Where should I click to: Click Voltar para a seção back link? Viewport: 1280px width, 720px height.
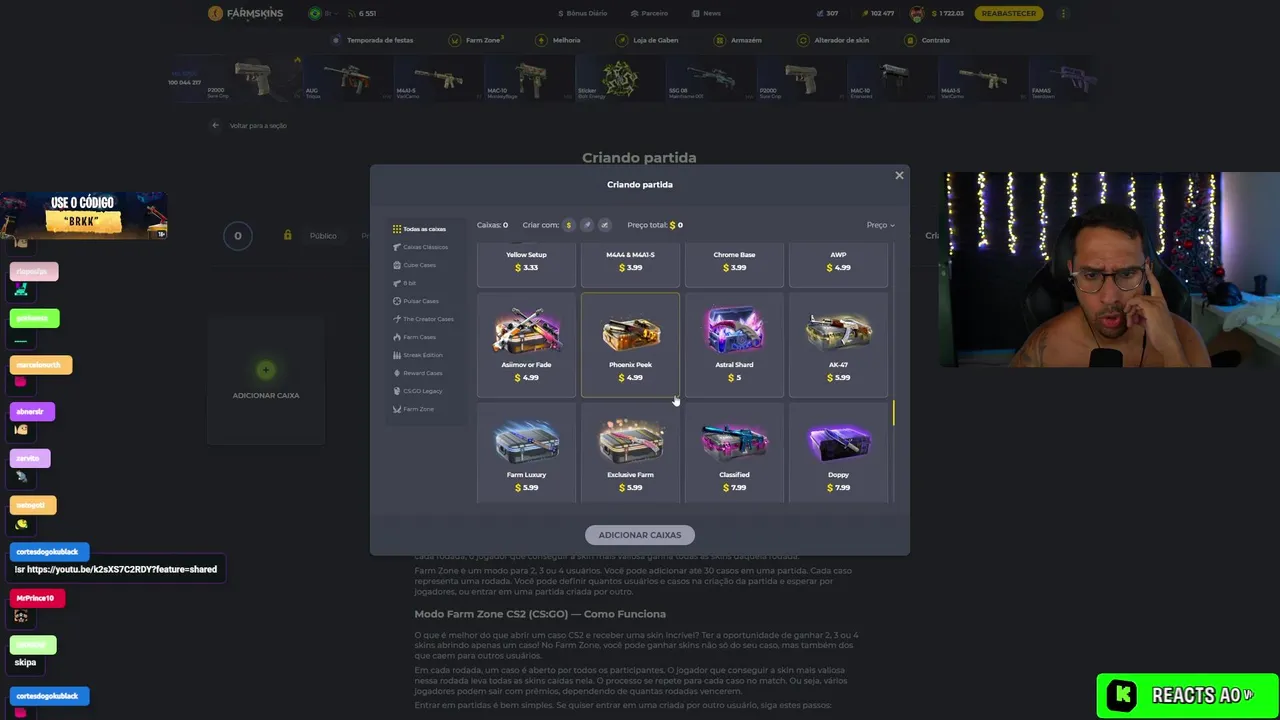tap(249, 126)
